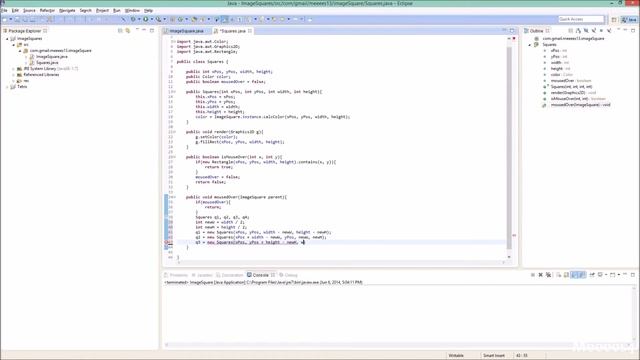Image resolution: width=640 pixels, height=360 pixels.
Task: Open the Refactor menu
Action: [47, 10]
